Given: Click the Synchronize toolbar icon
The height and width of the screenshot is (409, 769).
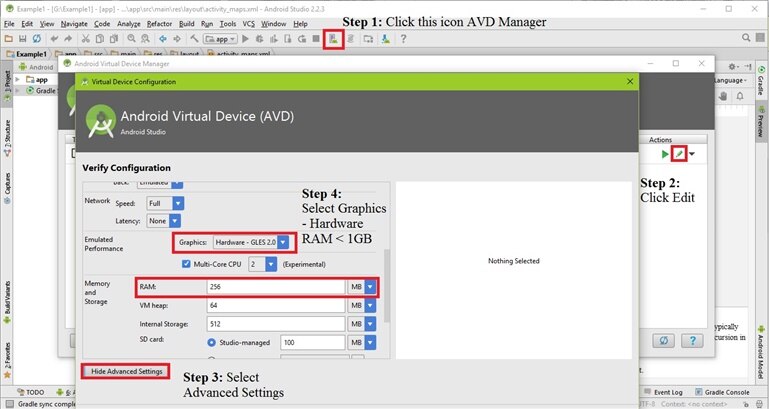Looking at the screenshot, I should pyautogui.click(x=37, y=39).
